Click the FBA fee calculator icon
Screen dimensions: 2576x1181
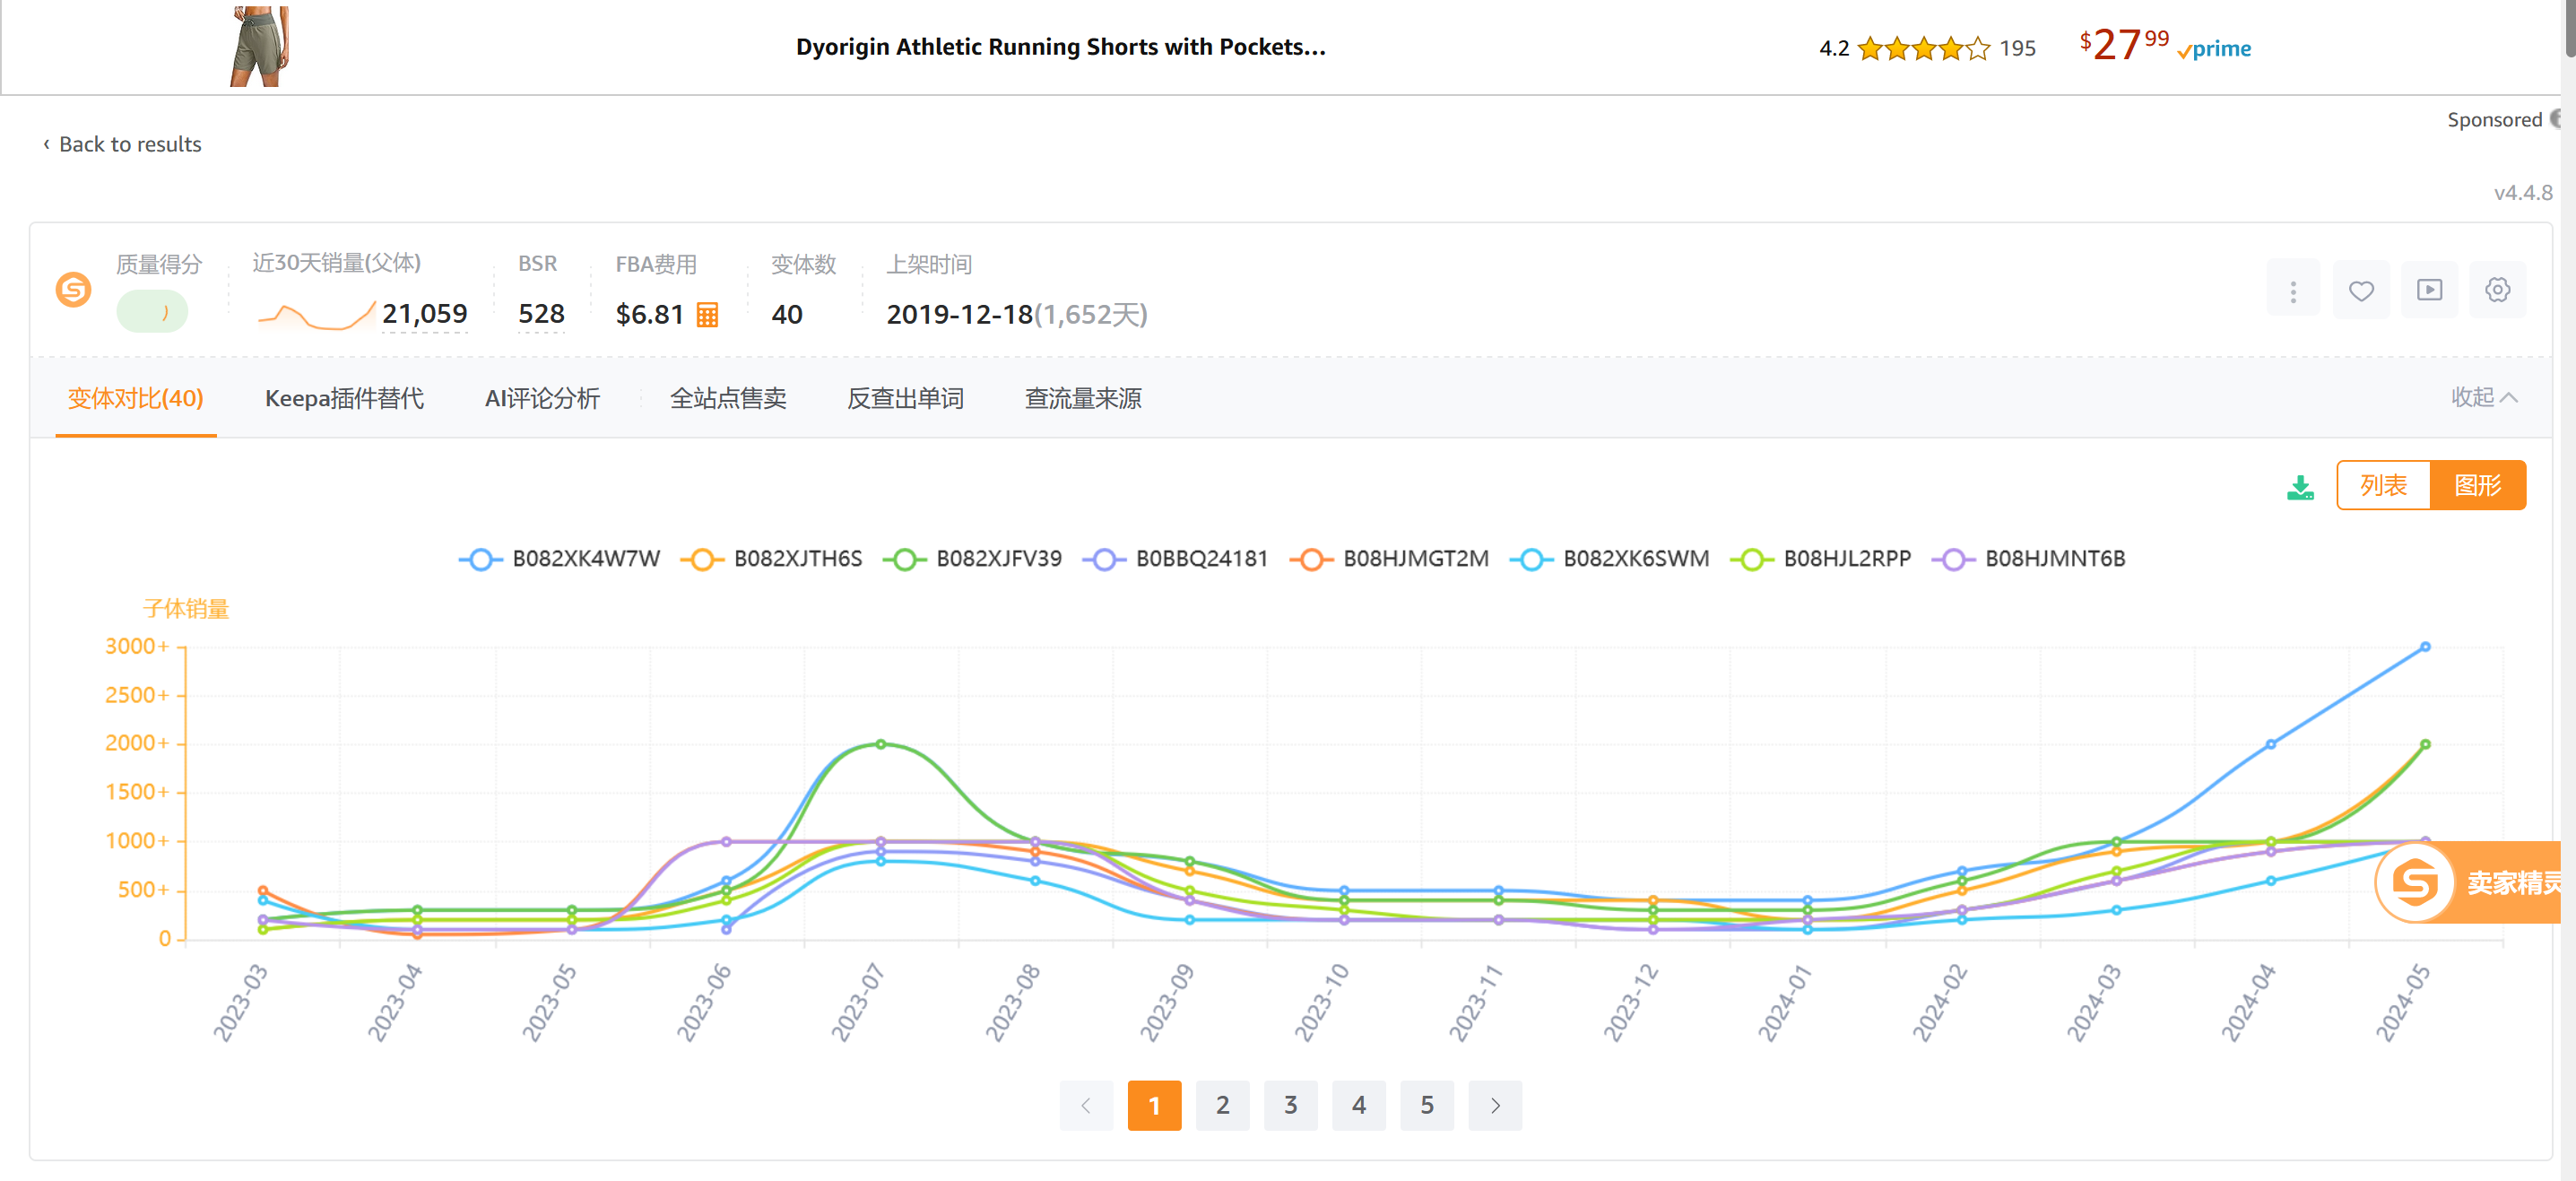tap(707, 315)
